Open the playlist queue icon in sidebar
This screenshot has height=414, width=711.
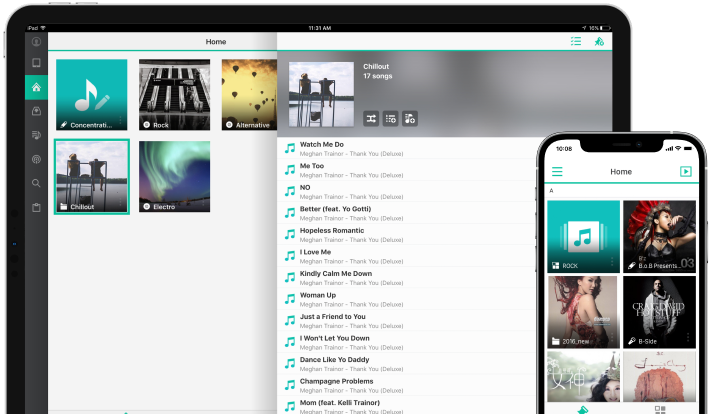click(x=36, y=135)
